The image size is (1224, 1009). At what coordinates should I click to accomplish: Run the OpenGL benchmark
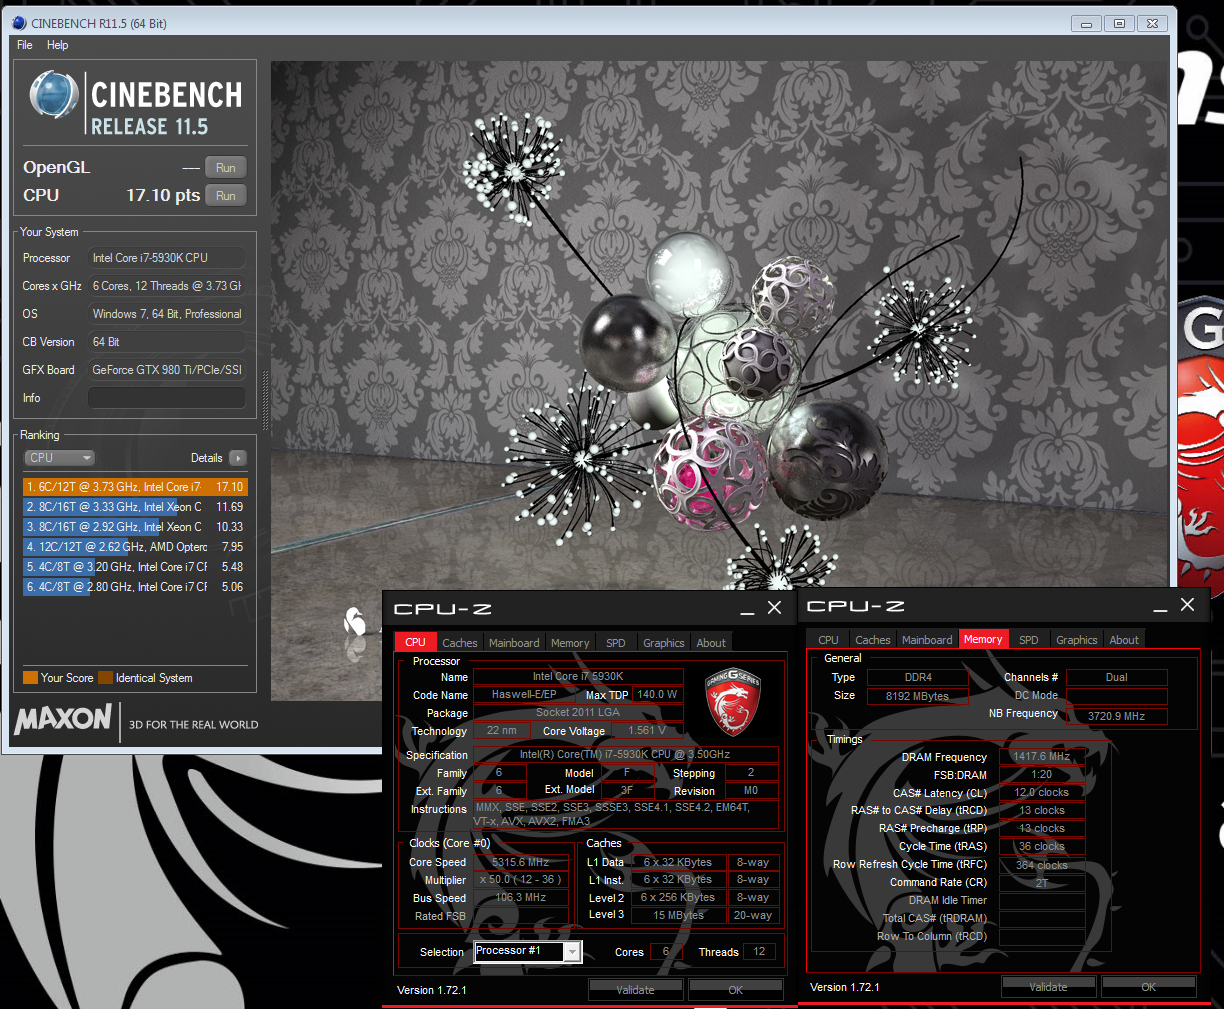click(x=226, y=168)
